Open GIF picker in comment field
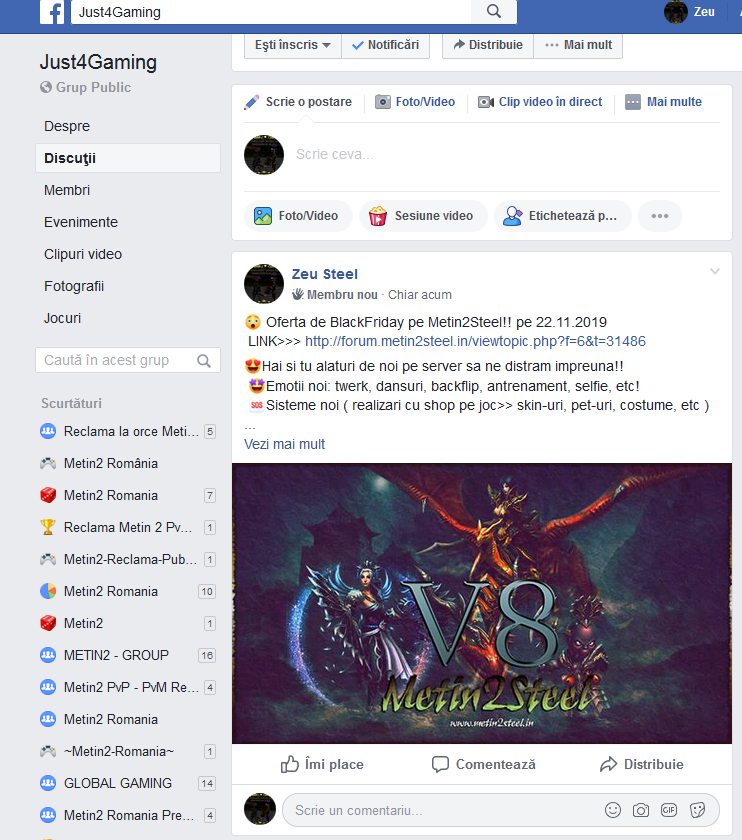742x840 pixels. pos(669,810)
